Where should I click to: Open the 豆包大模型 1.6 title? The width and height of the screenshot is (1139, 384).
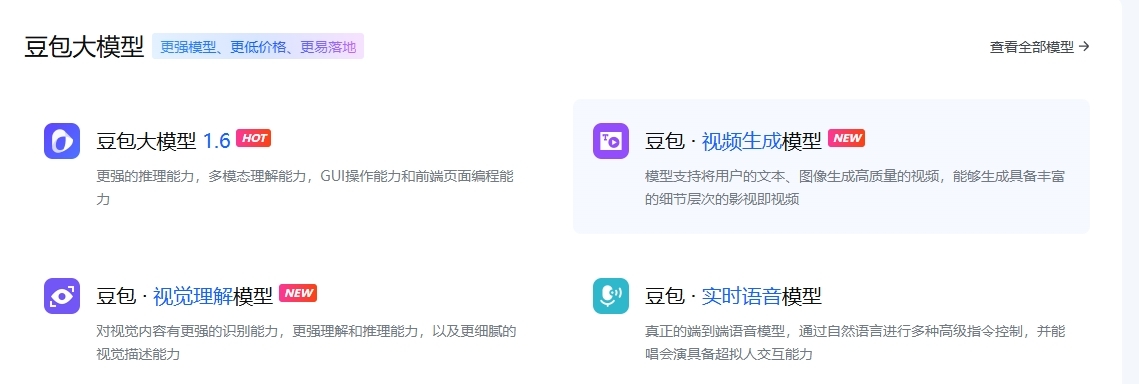[x=163, y=141]
